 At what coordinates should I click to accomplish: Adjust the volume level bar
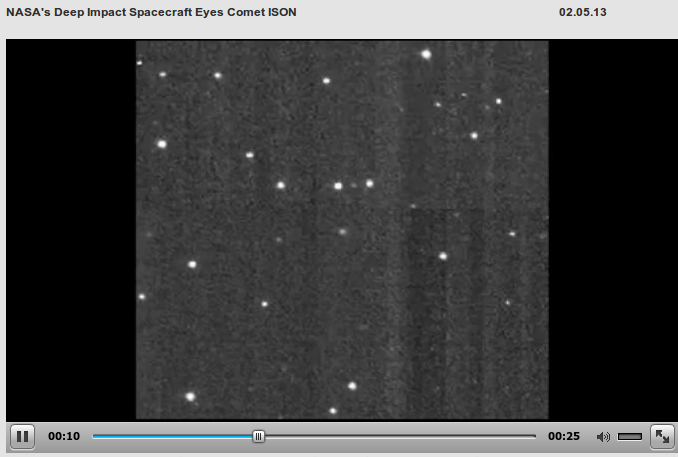630,437
